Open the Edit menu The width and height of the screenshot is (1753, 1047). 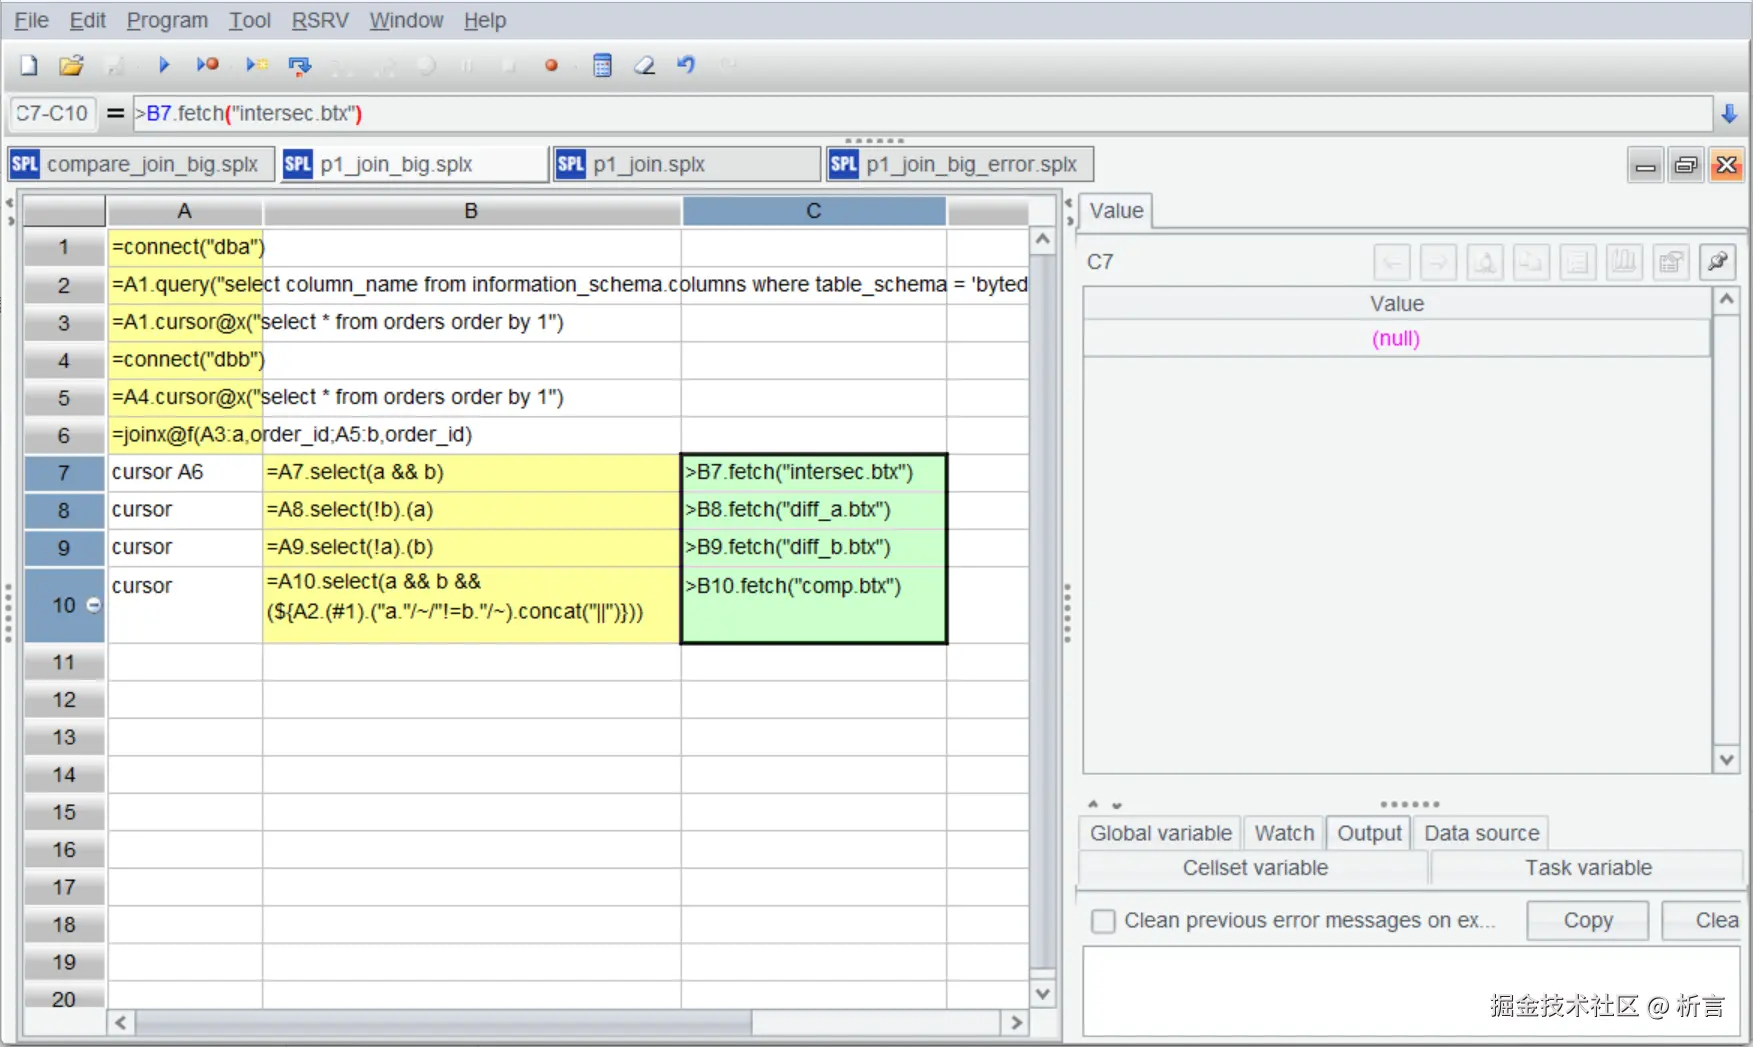pyautogui.click(x=87, y=20)
